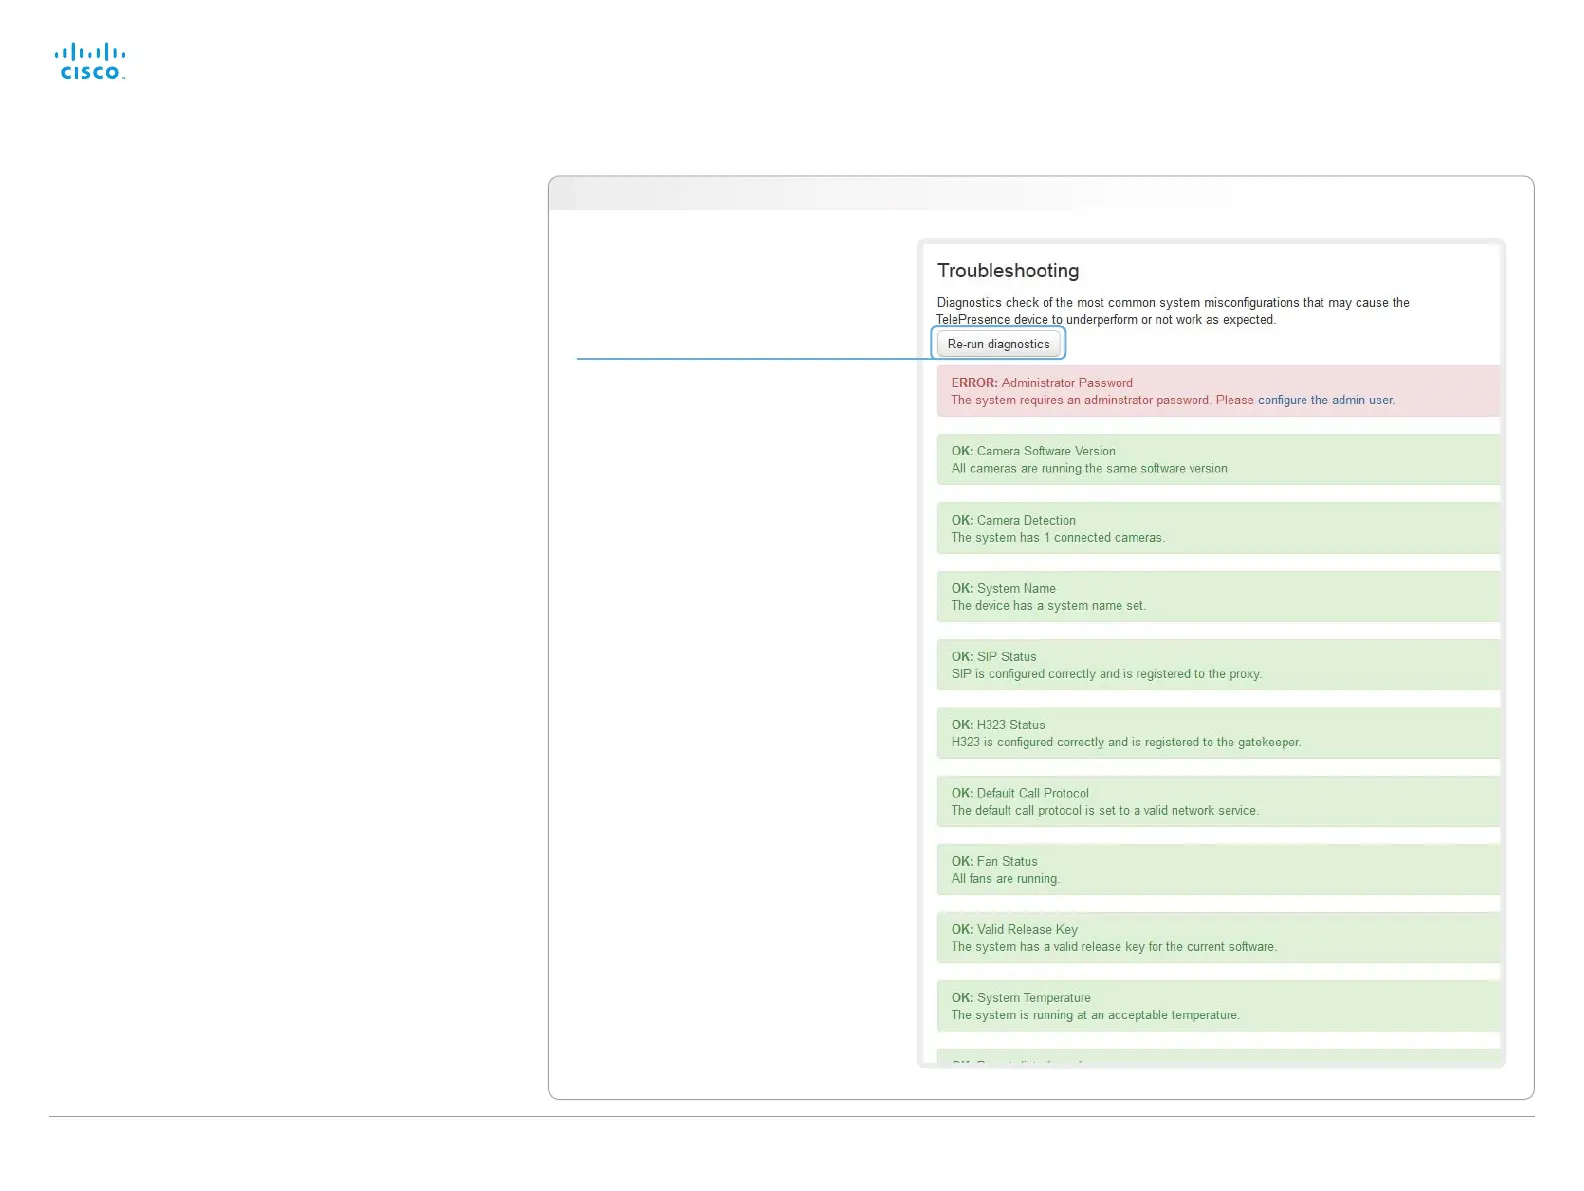Open the configure the admin user link

tap(1325, 400)
